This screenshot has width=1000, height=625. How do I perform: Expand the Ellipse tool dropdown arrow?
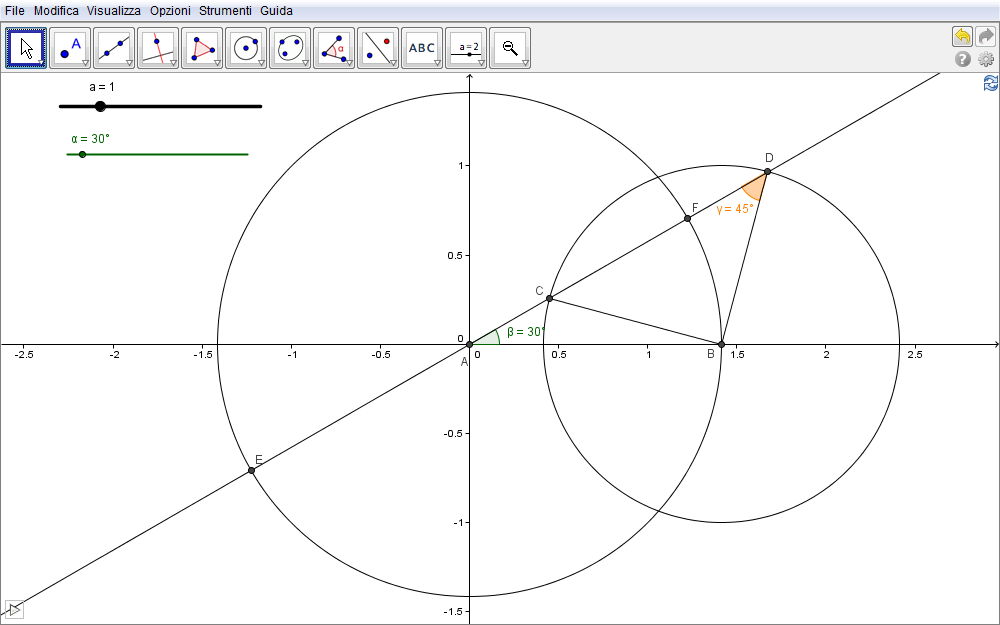click(x=305, y=63)
